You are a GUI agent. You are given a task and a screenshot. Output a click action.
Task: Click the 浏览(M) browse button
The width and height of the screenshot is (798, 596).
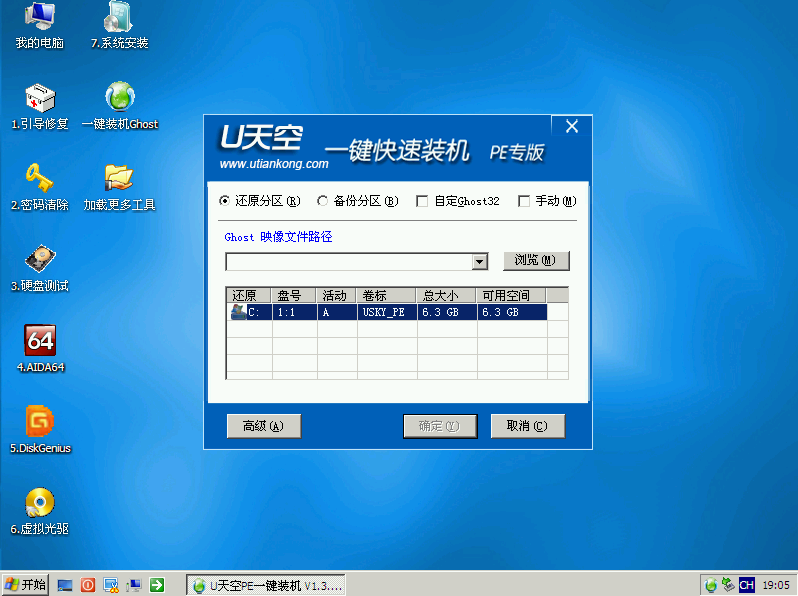[536, 261]
